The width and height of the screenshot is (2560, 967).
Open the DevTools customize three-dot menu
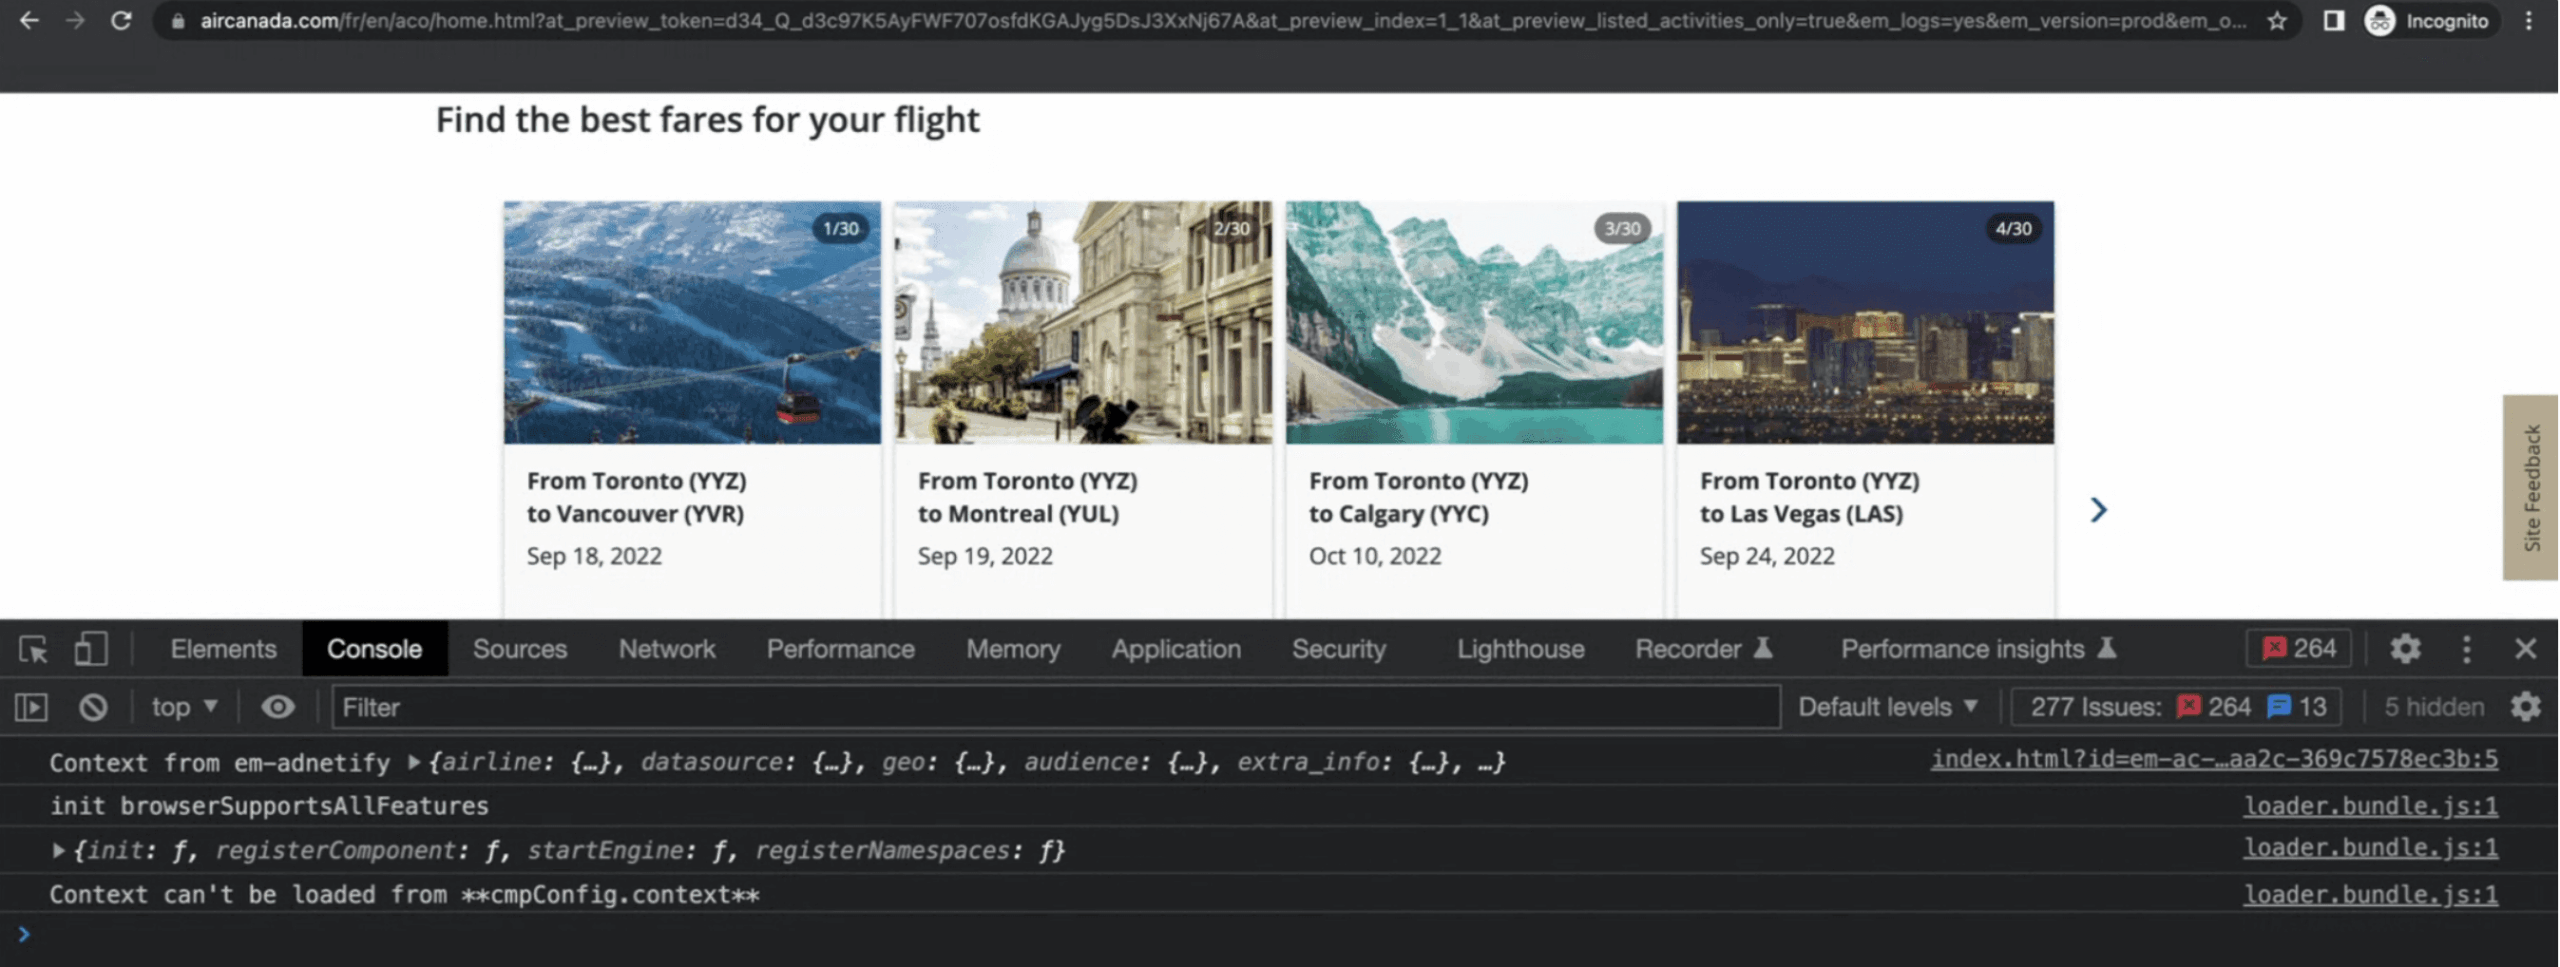pyautogui.click(x=2466, y=649)
